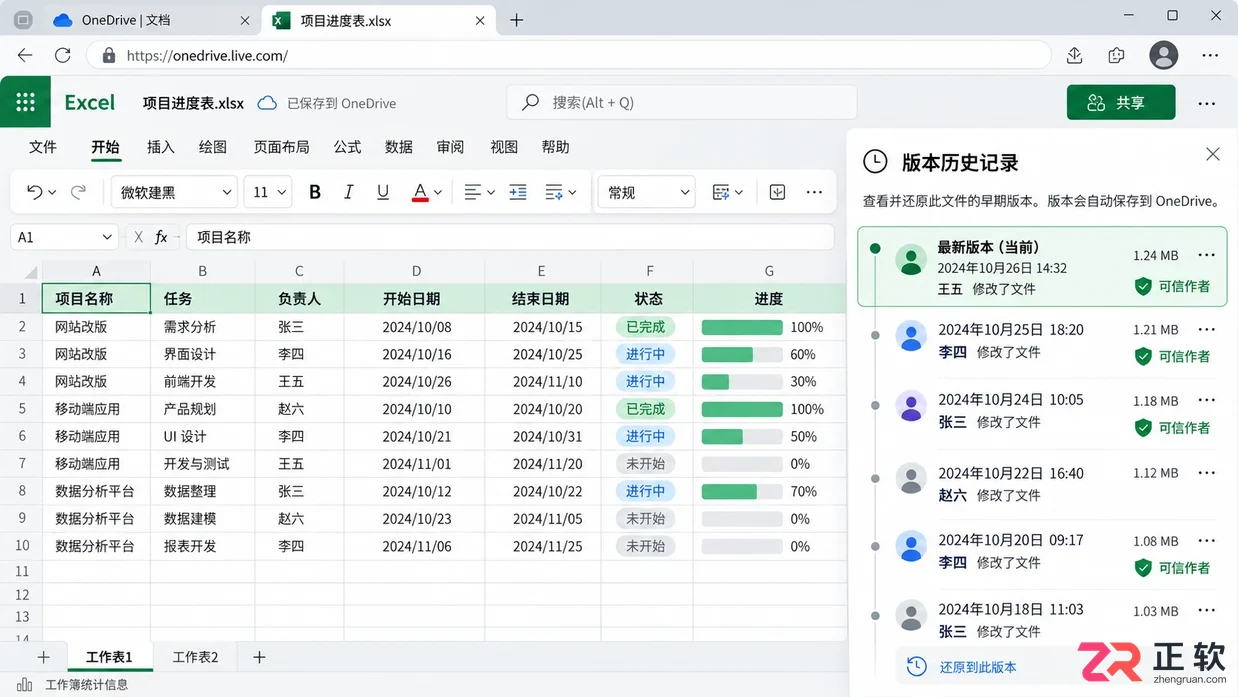Open a new browser tab with plus
Screen dimensions: 1238x697
(x=516, y=20)
